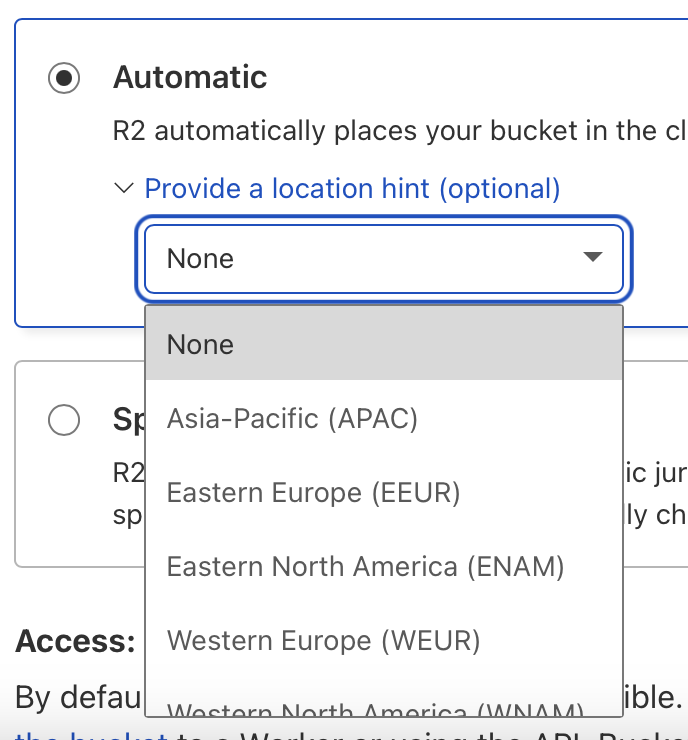Select Eastern Europe (EEUR) location hint
This screenshot has width=688, height=740.
click(313, 493)
